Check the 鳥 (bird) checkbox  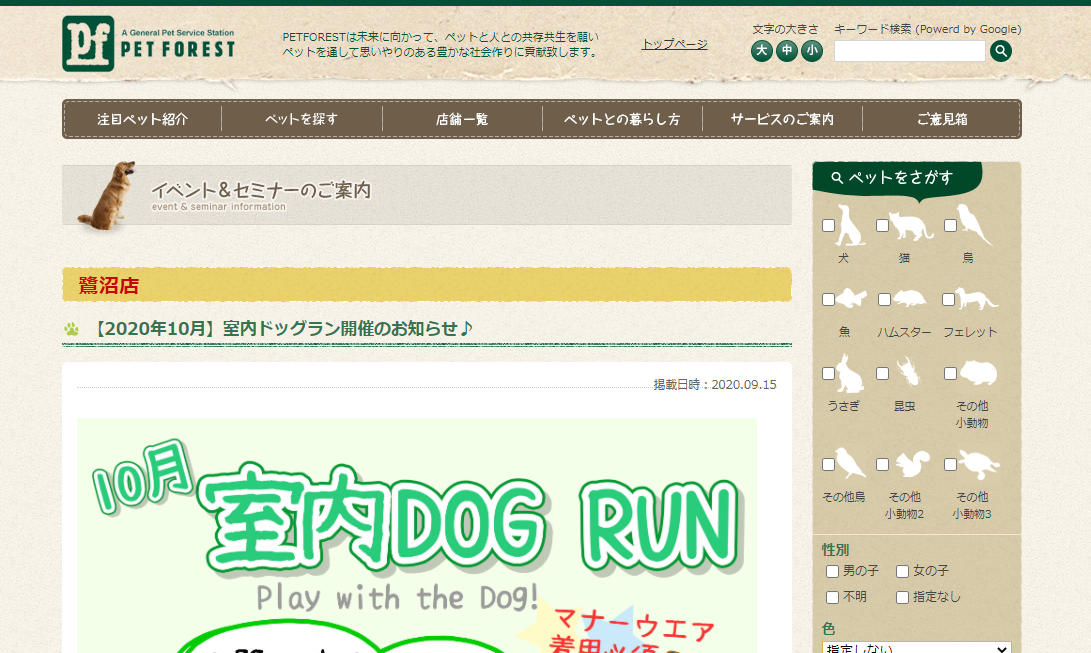[950, 225]
